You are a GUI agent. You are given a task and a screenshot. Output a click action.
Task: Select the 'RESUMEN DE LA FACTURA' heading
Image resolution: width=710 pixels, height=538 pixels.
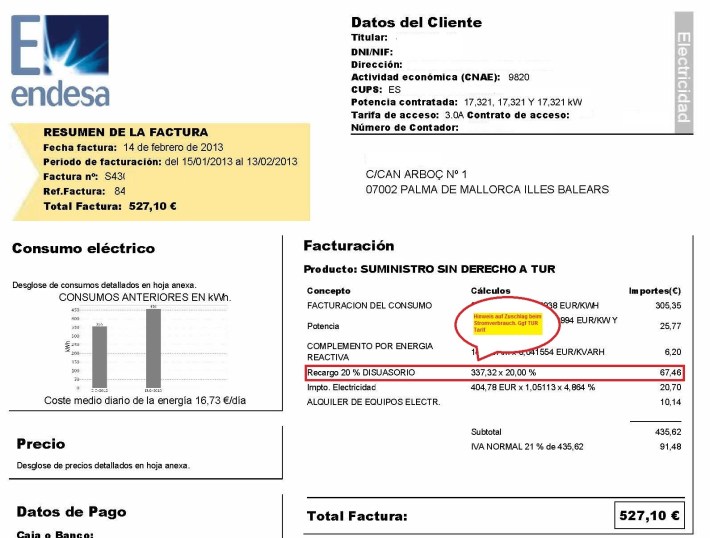[126, 132]
